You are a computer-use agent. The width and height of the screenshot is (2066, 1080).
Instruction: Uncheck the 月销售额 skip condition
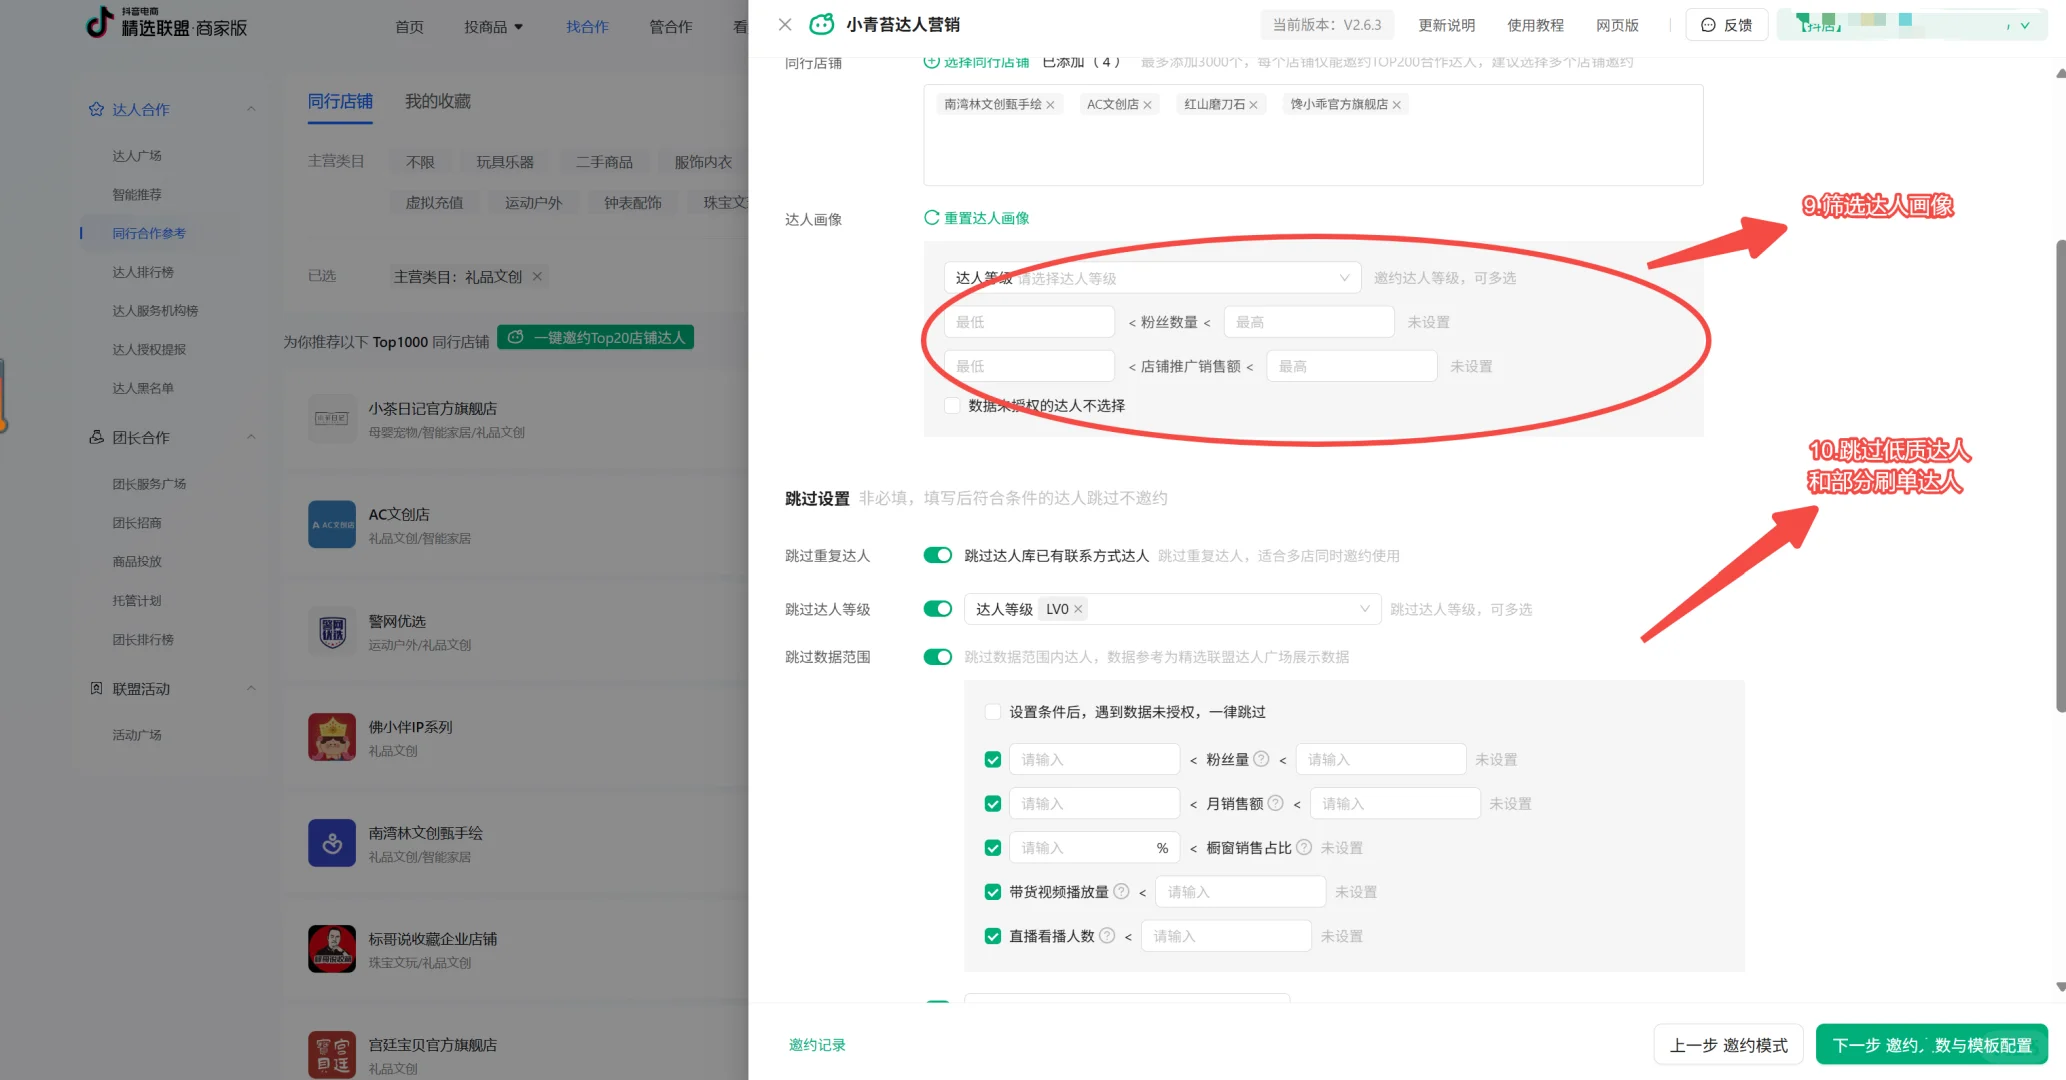pos(992,803)
